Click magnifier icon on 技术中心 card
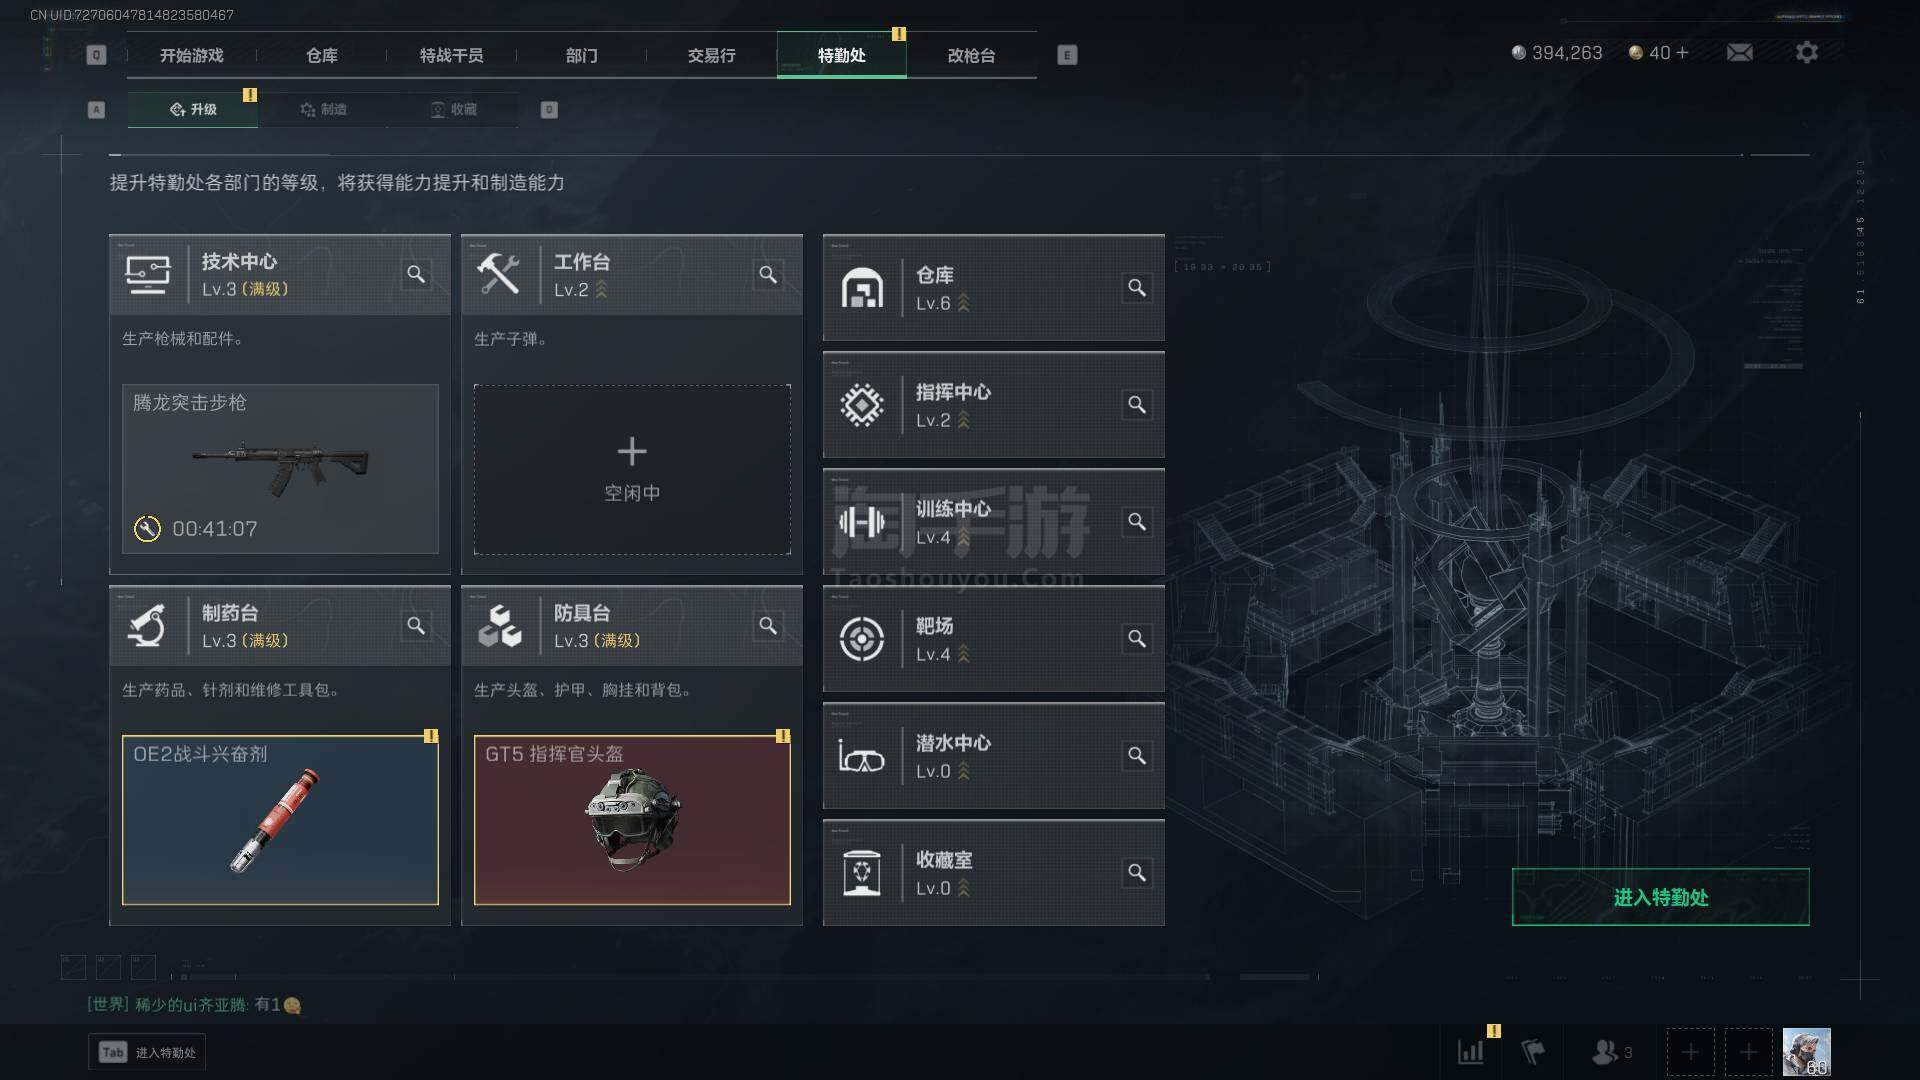 pos(416,274)
